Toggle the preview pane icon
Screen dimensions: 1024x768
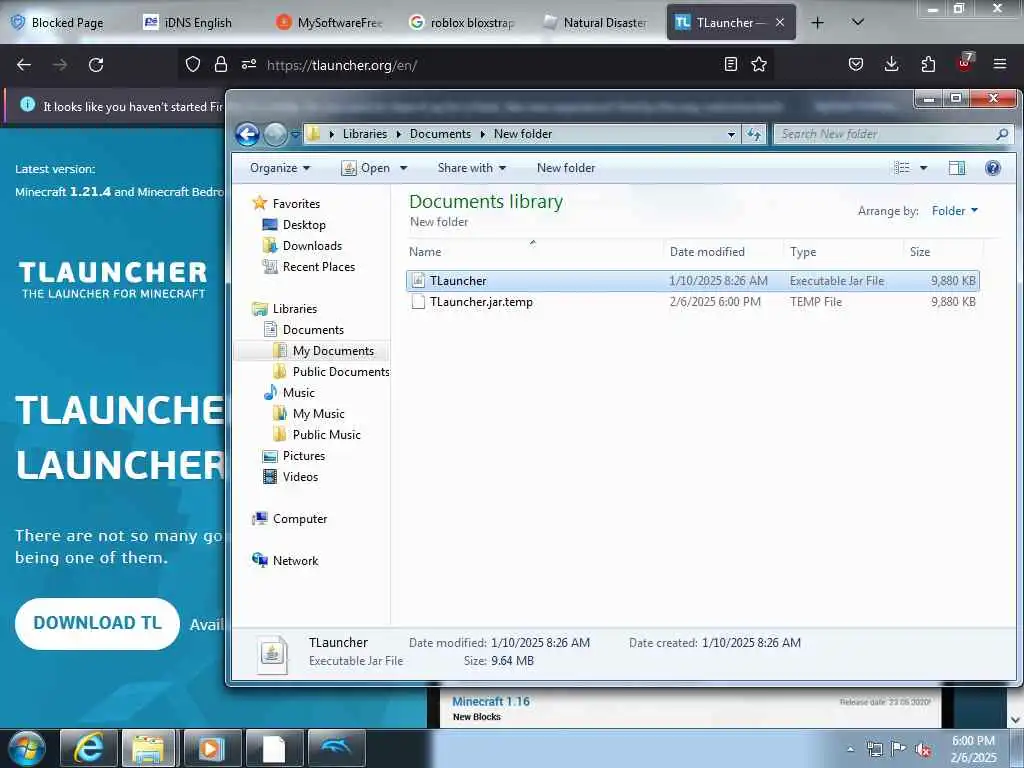tap(957, 168)
